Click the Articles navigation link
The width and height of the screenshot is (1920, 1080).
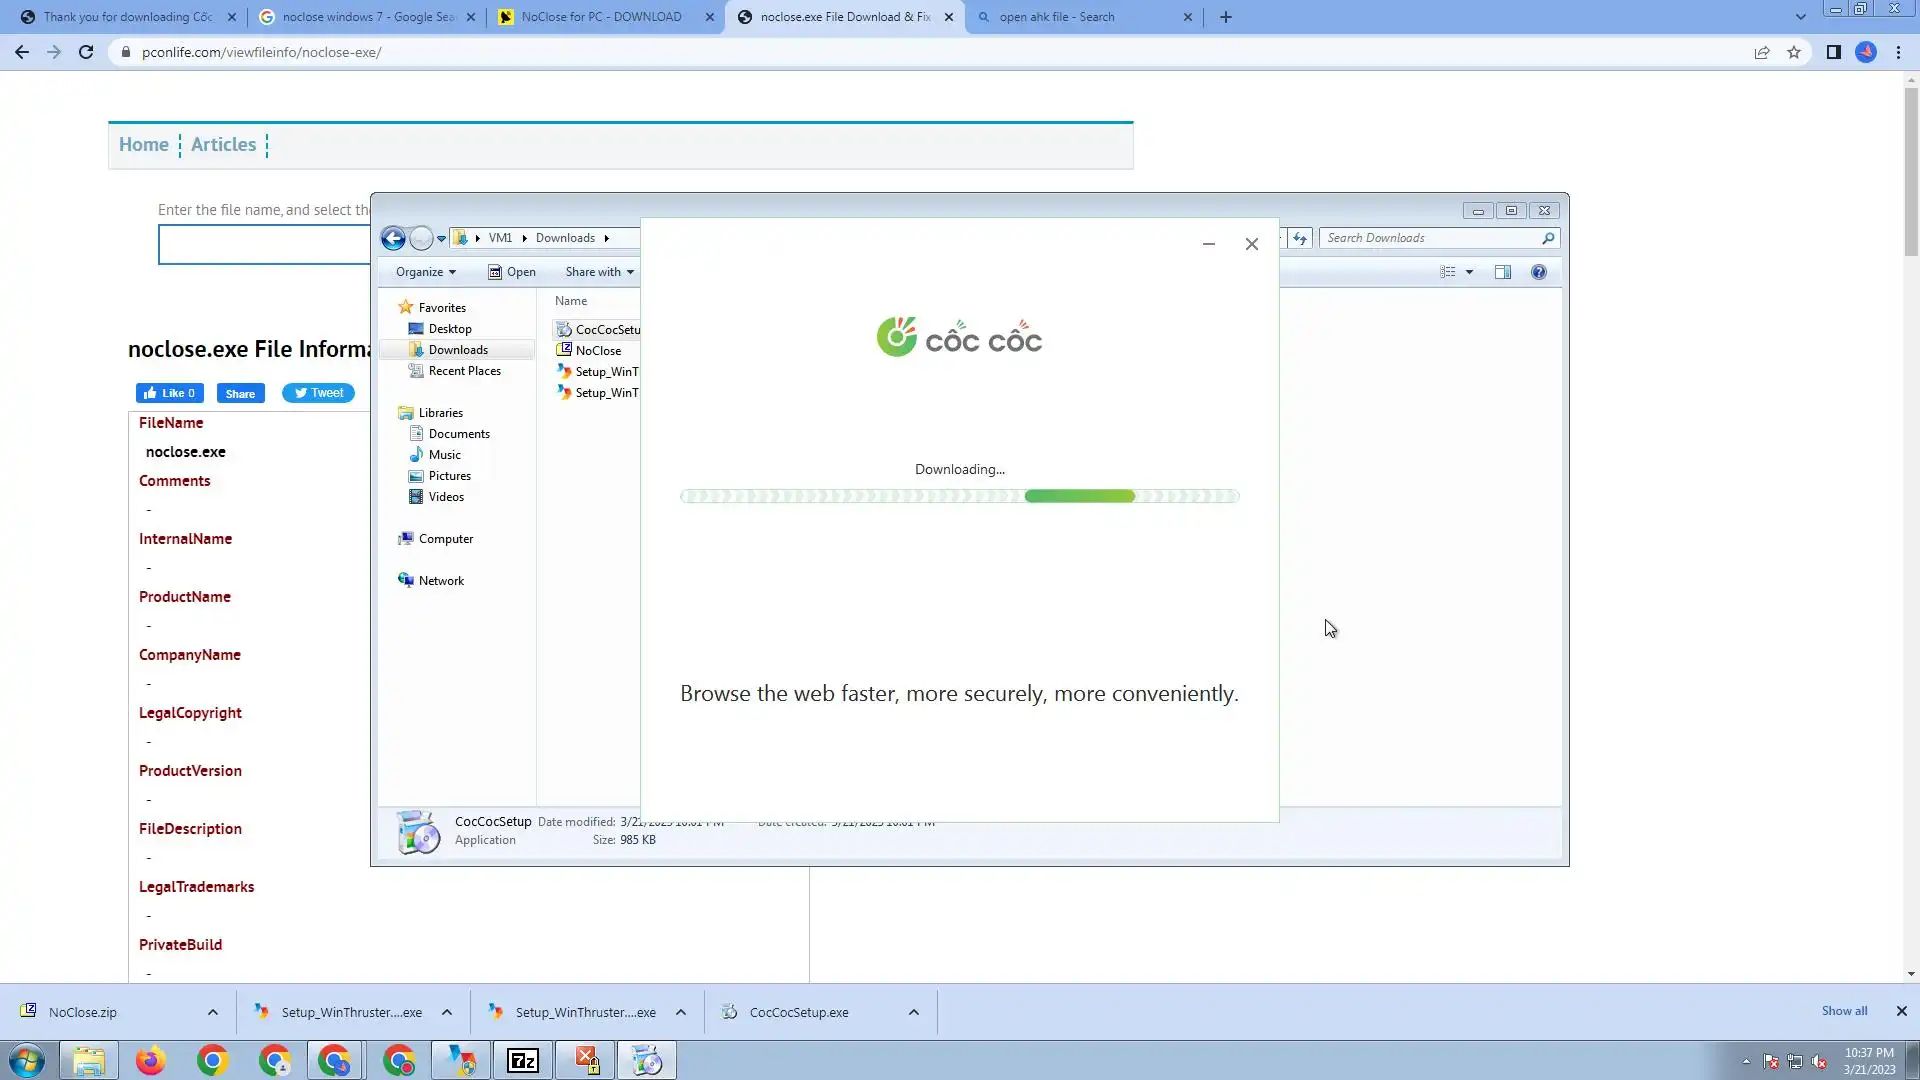223,144
